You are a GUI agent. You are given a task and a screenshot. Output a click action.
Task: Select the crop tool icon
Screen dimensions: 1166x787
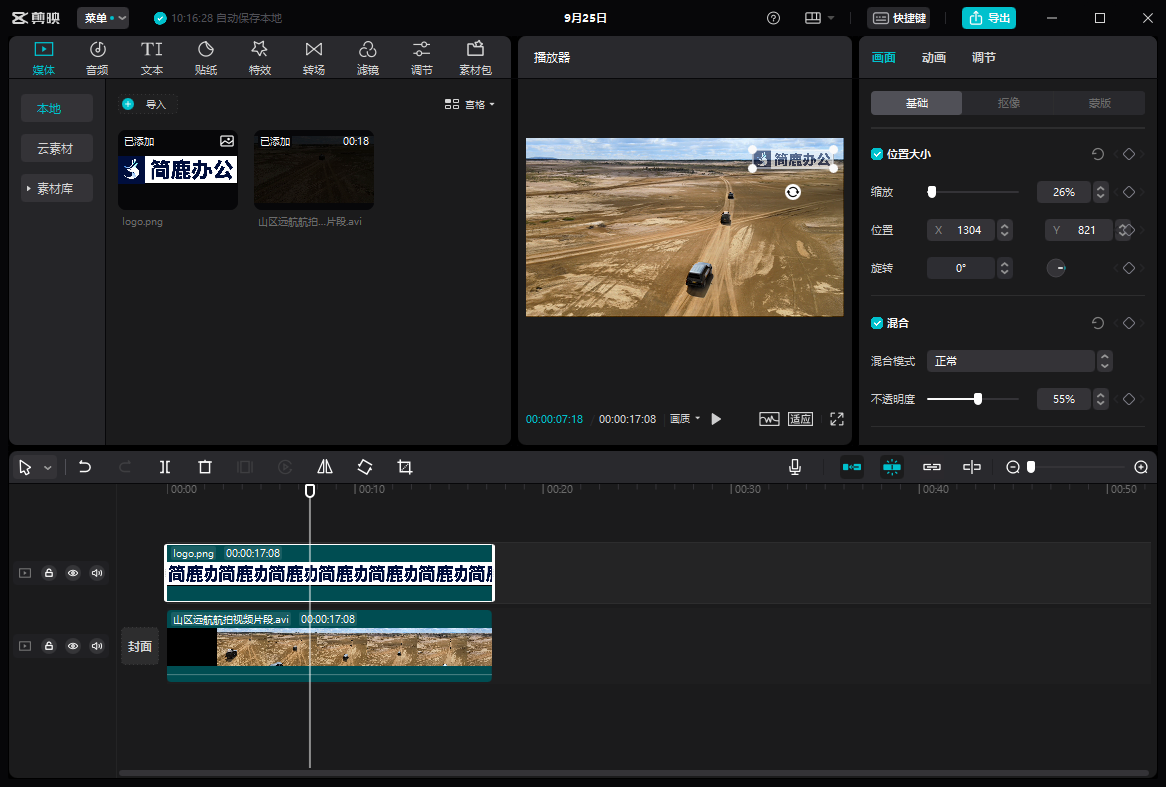pos(405,467)
